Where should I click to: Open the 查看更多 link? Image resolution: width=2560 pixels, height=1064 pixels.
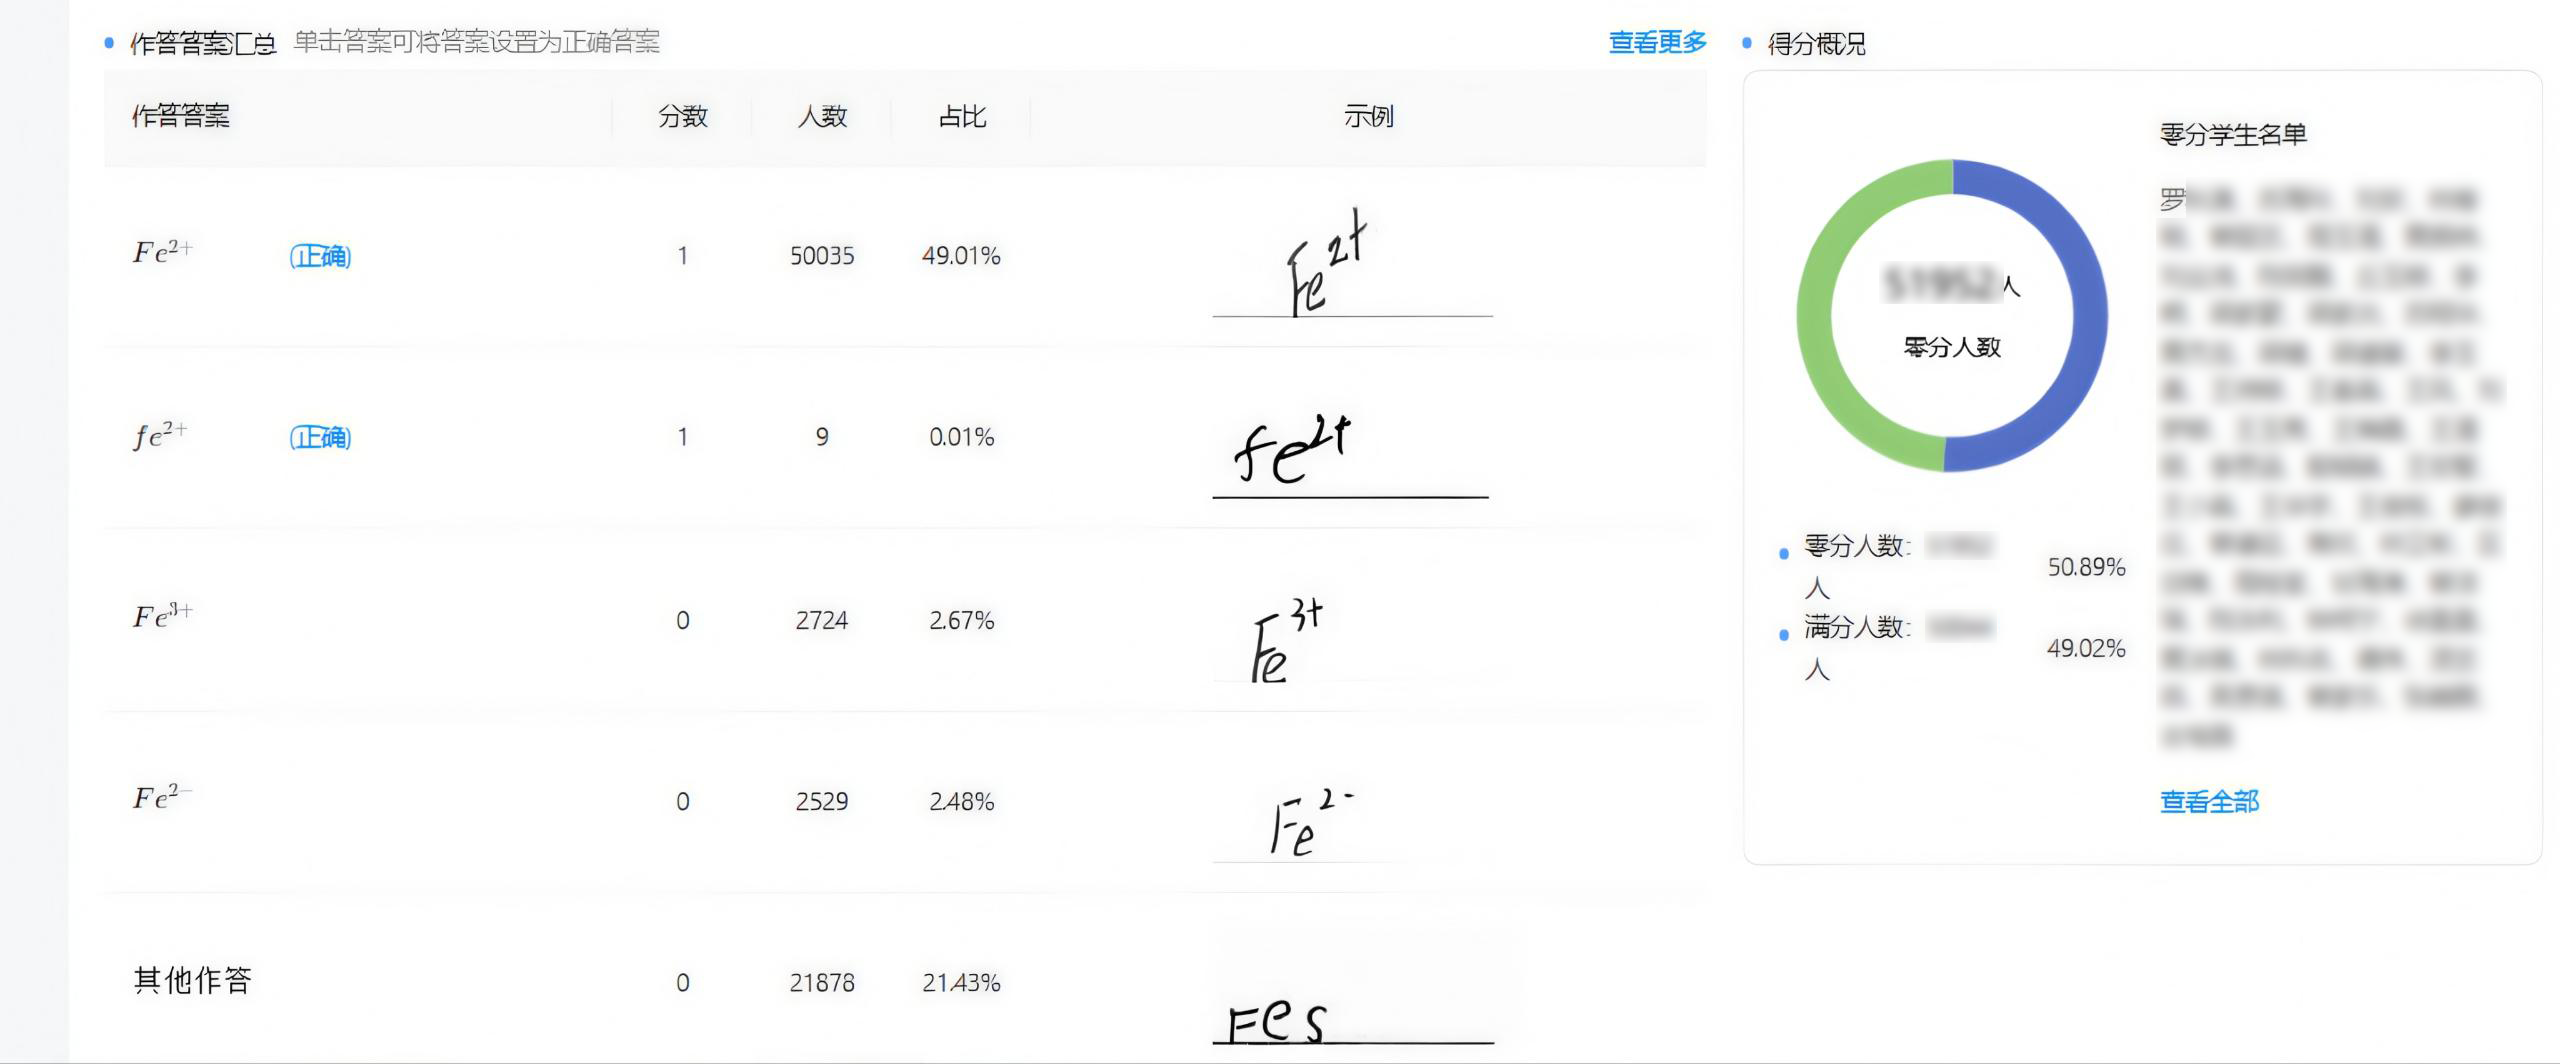coord(1657,42)
